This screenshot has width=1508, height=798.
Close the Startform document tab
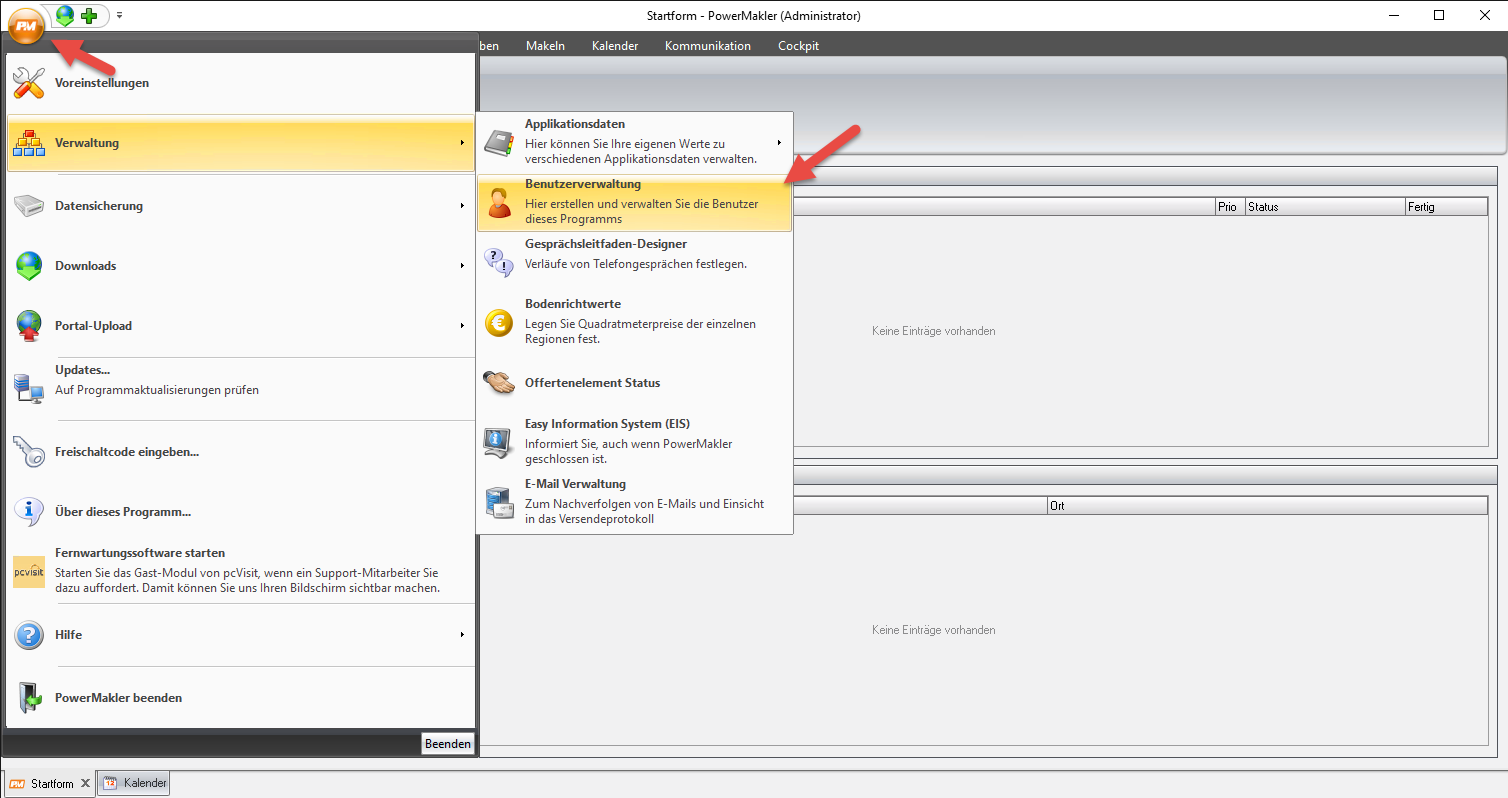point(86,784)
